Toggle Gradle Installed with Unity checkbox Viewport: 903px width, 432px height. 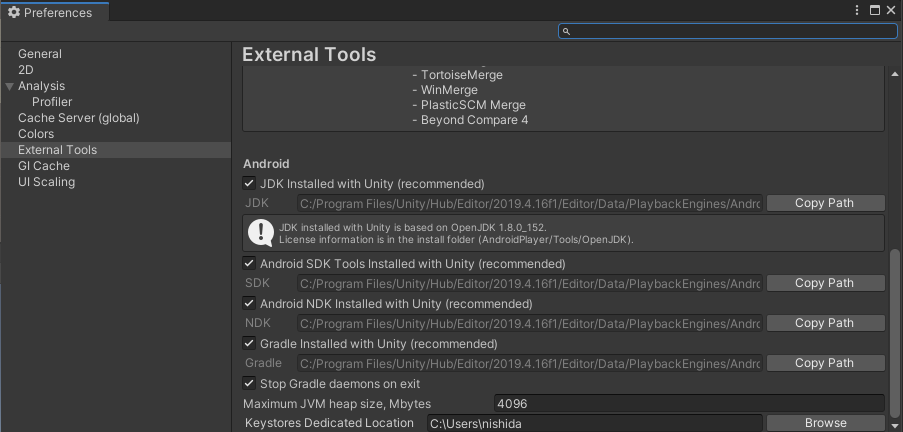pos(249,344)
